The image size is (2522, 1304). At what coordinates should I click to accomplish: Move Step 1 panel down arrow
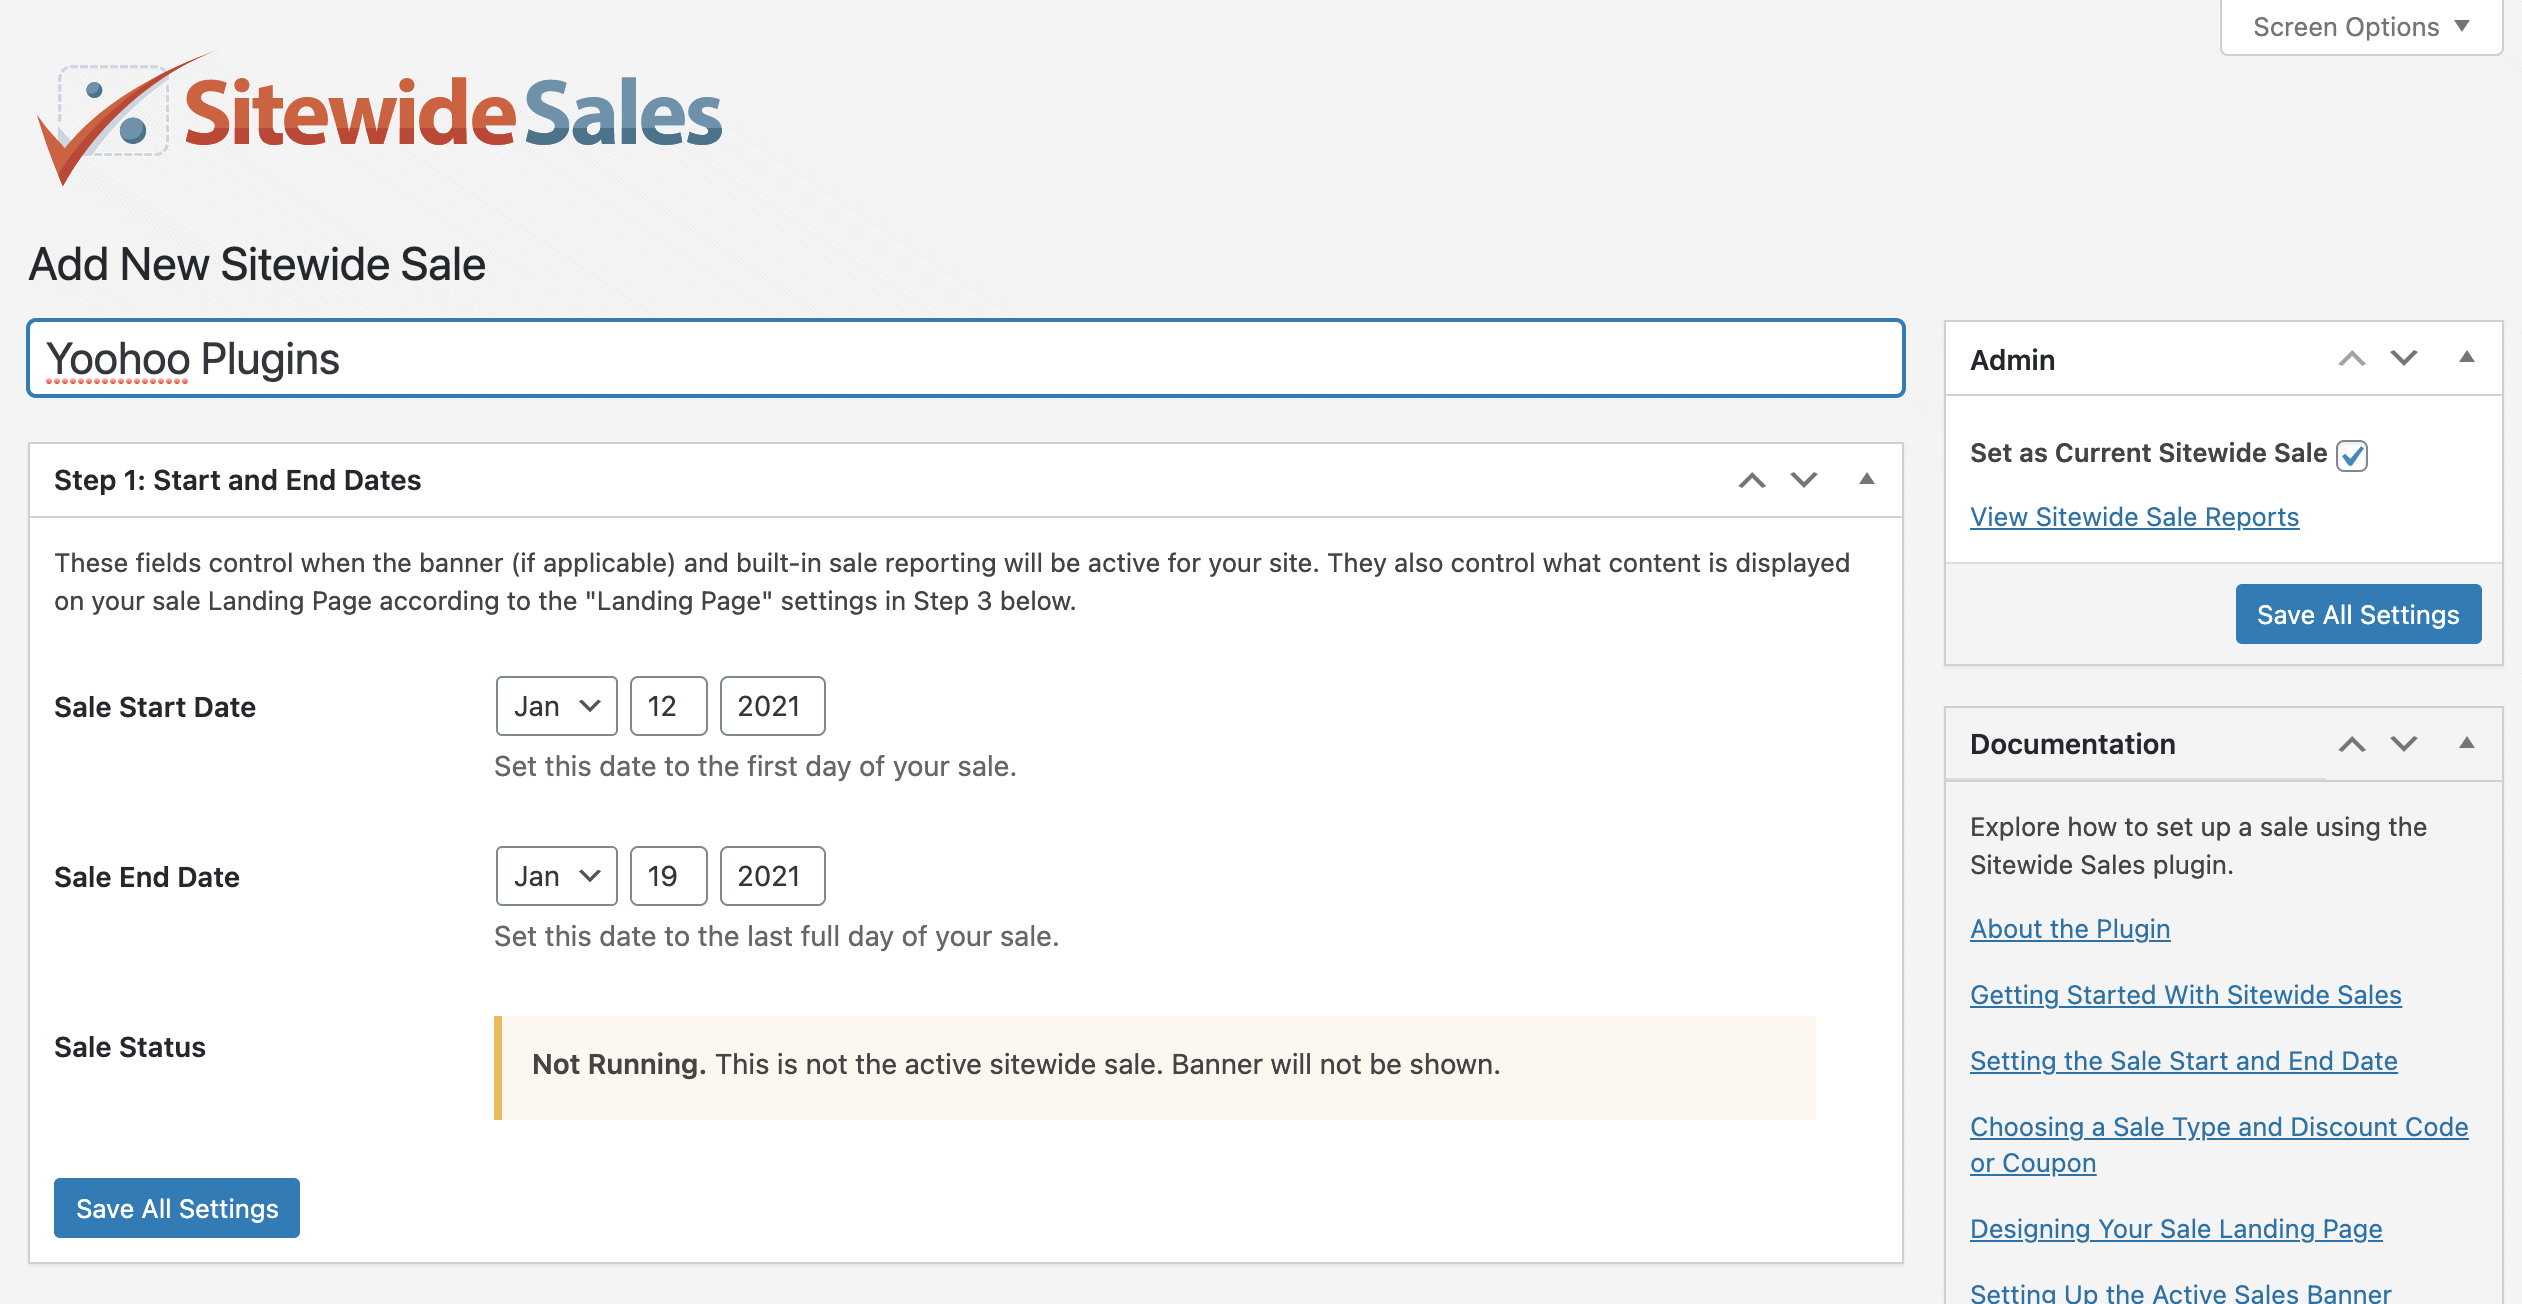click(x=1804, y=480)
